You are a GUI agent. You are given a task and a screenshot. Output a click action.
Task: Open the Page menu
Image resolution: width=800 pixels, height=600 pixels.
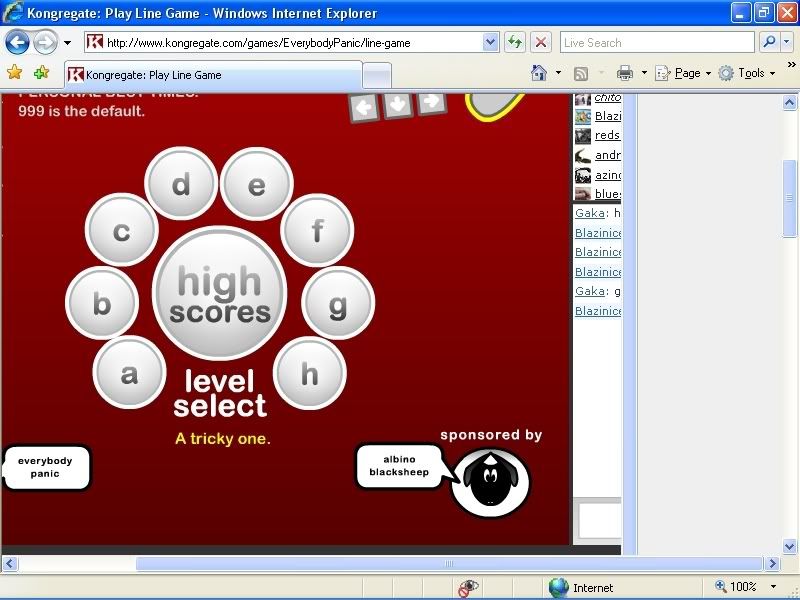coord(683,73)
